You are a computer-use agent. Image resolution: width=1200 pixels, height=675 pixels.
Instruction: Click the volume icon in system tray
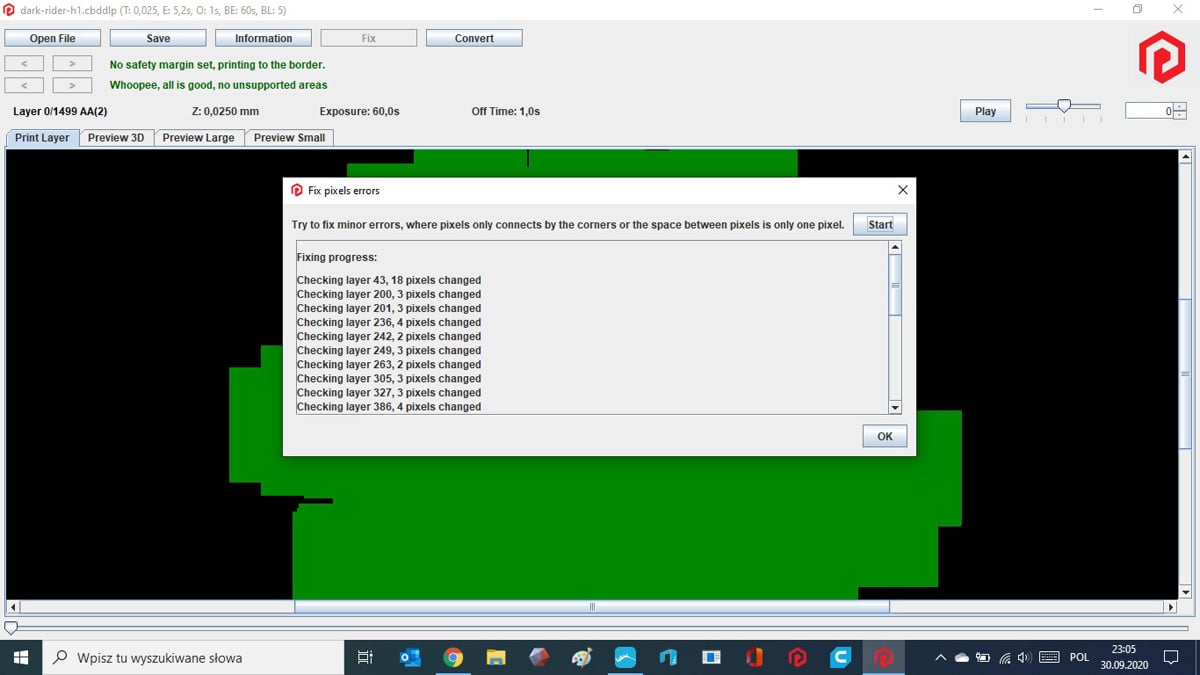pos(1024,657)
